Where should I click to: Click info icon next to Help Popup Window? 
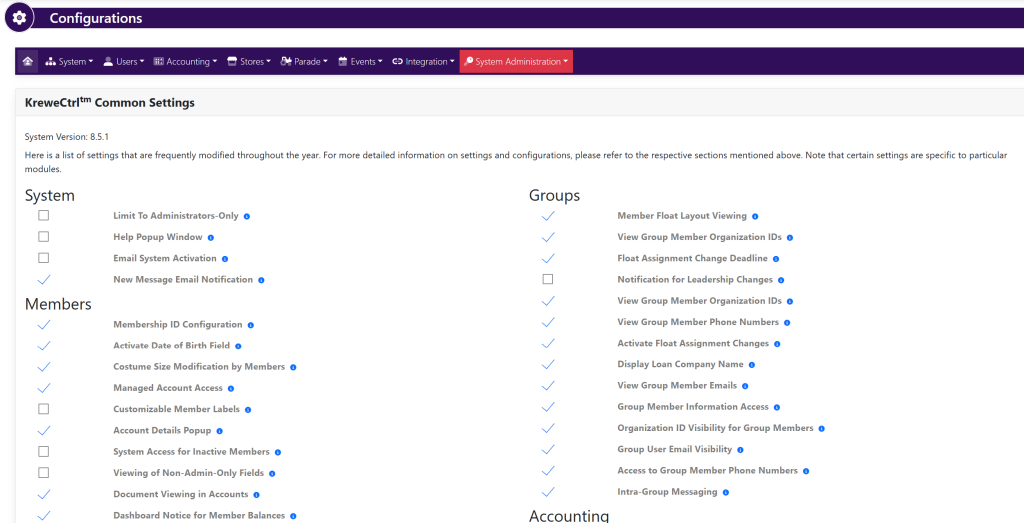coord(211,238)
